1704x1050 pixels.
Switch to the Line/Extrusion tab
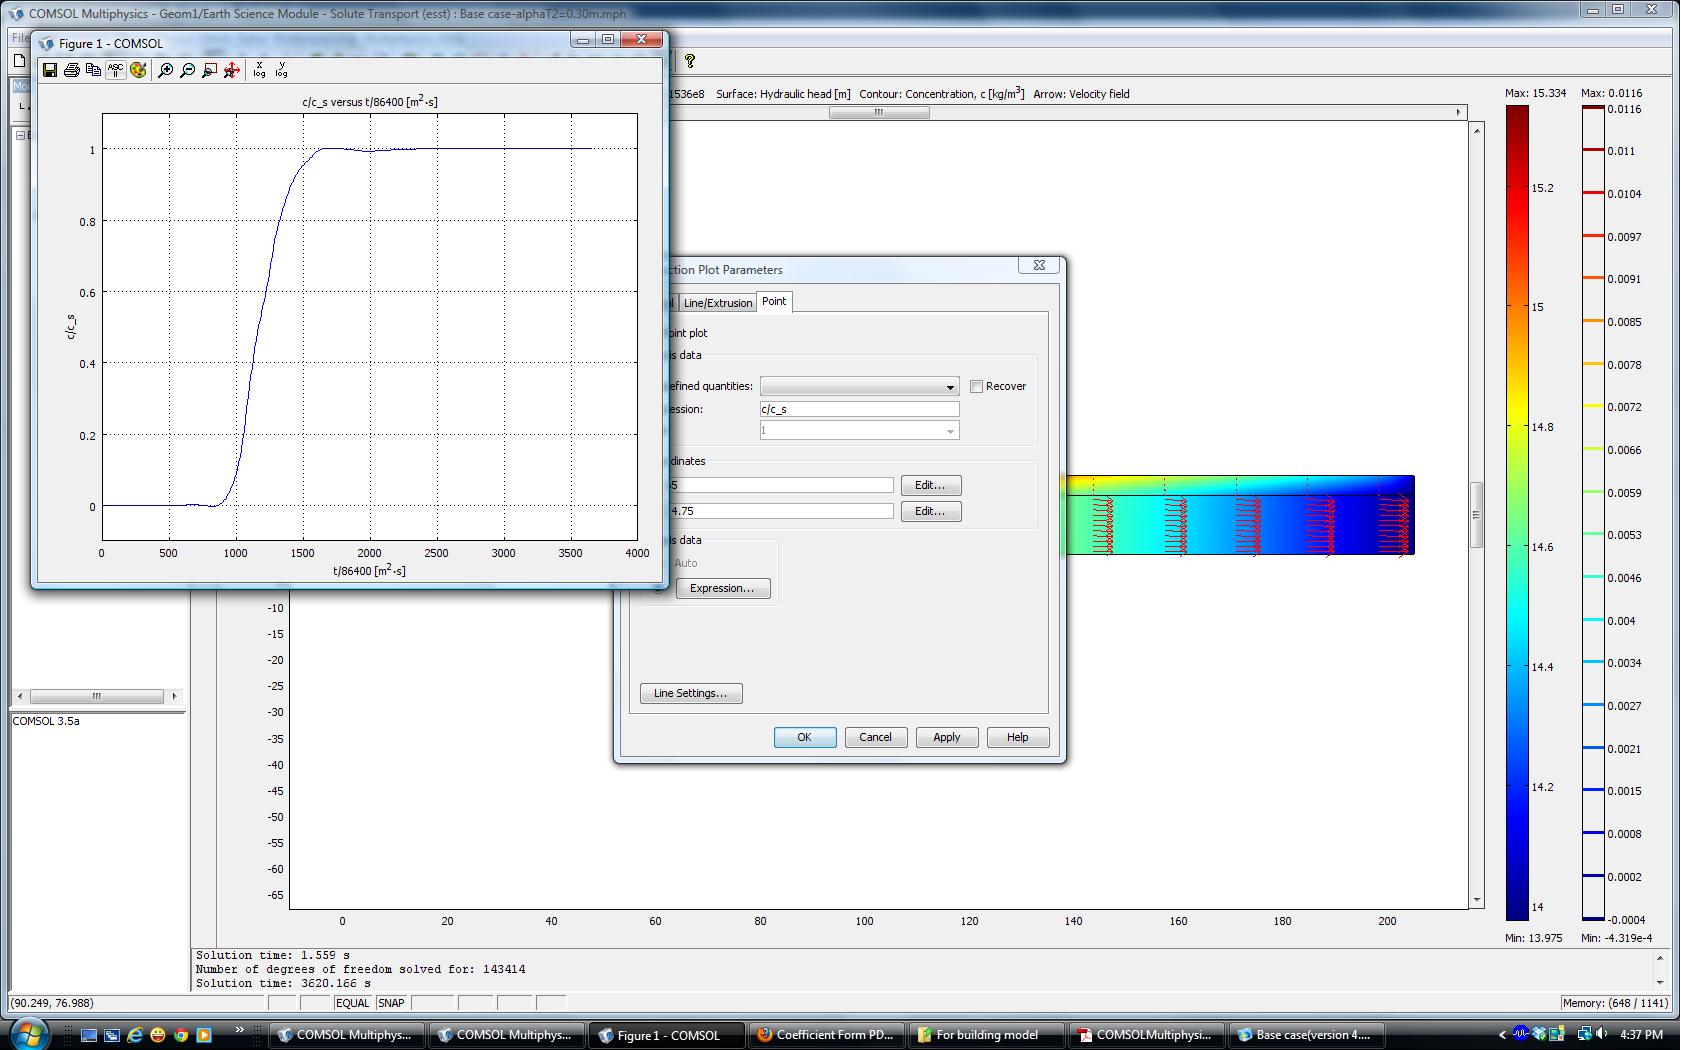tap(718, 303)
